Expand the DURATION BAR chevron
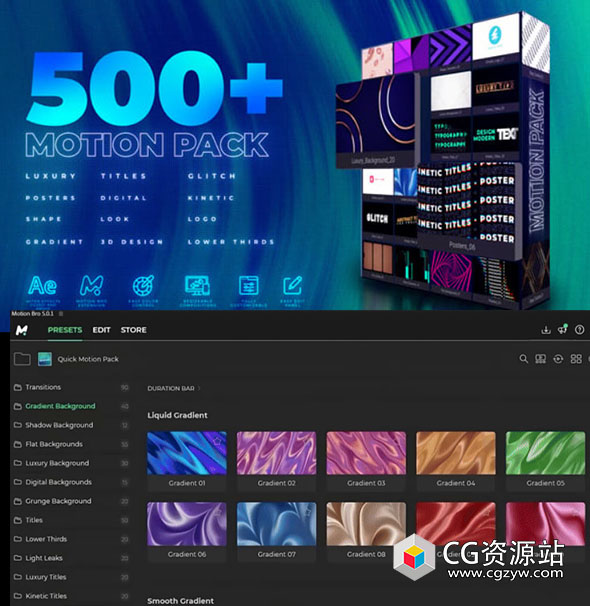Screen dimensions: 590x606 pyautogui.click(x=199, y=388)
